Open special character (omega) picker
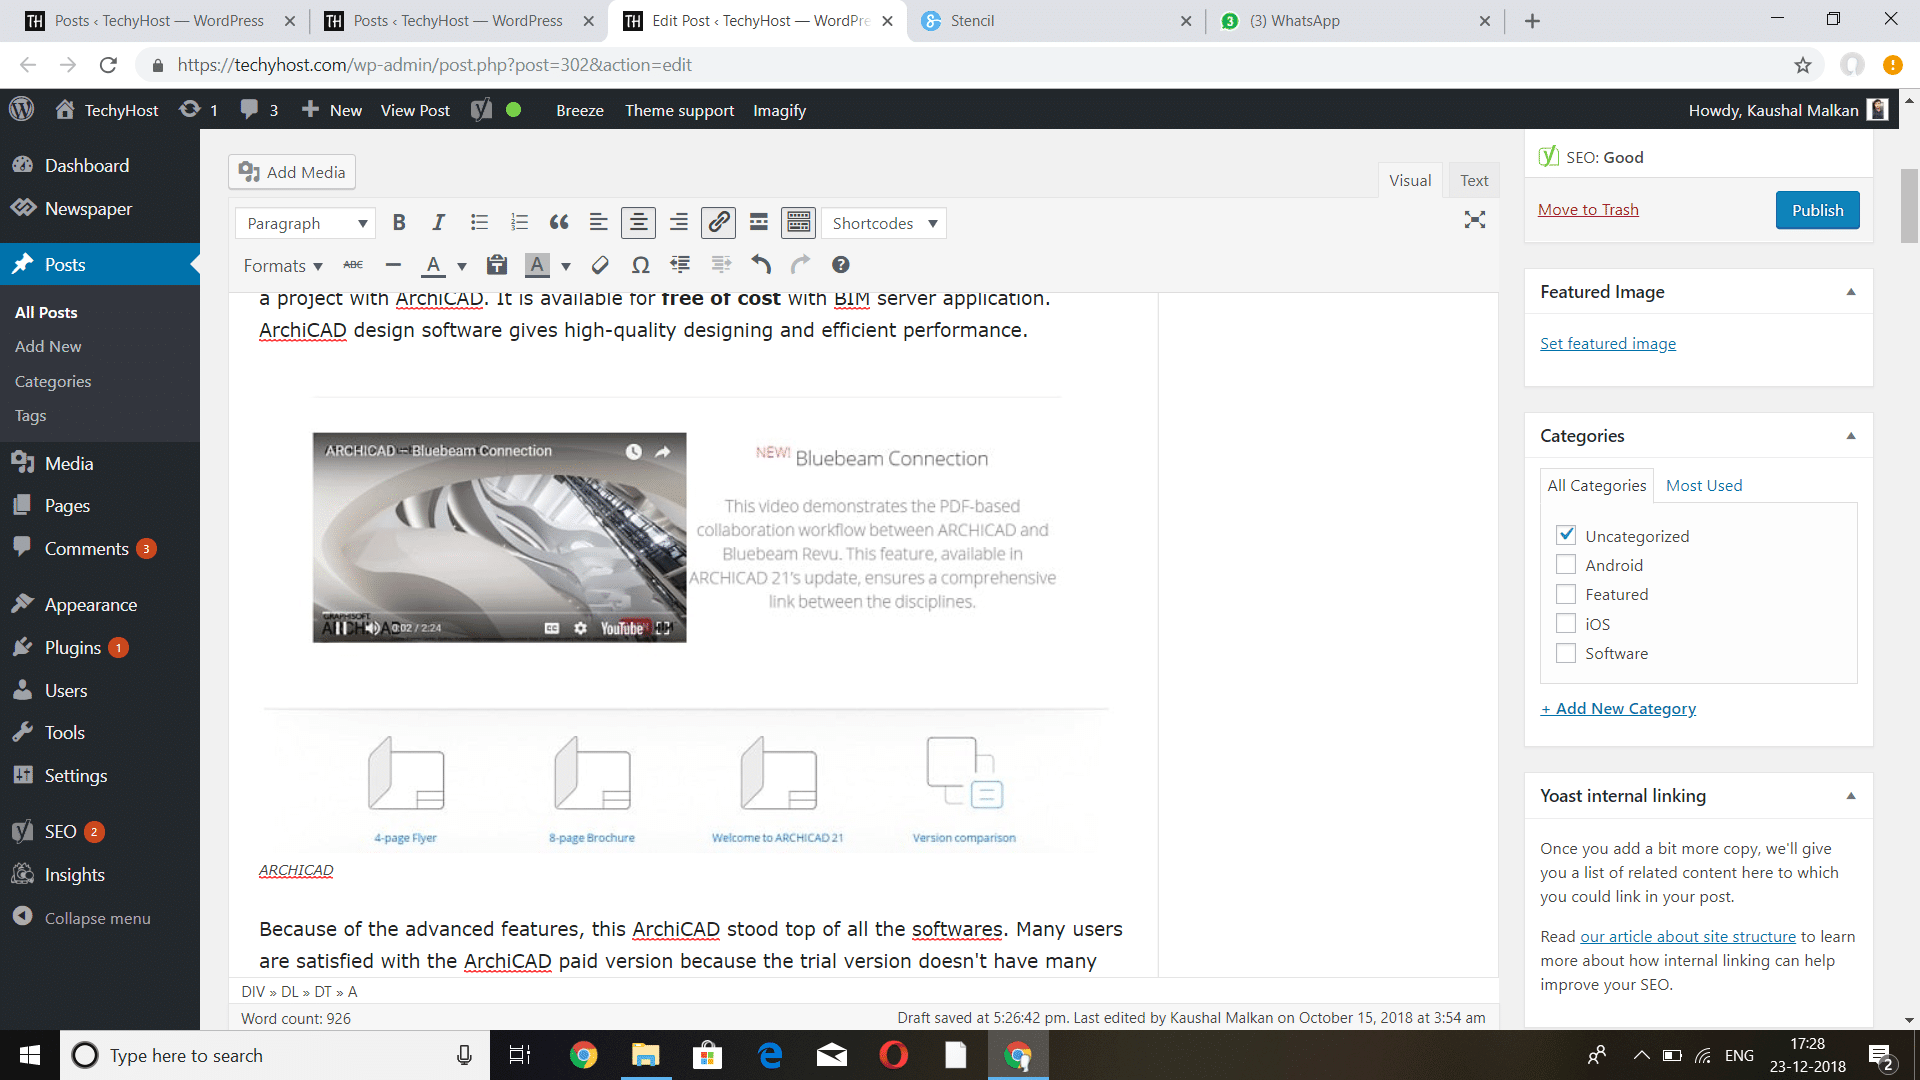Viewport: 1920px width, 1080px height. [x=640, y=265]
